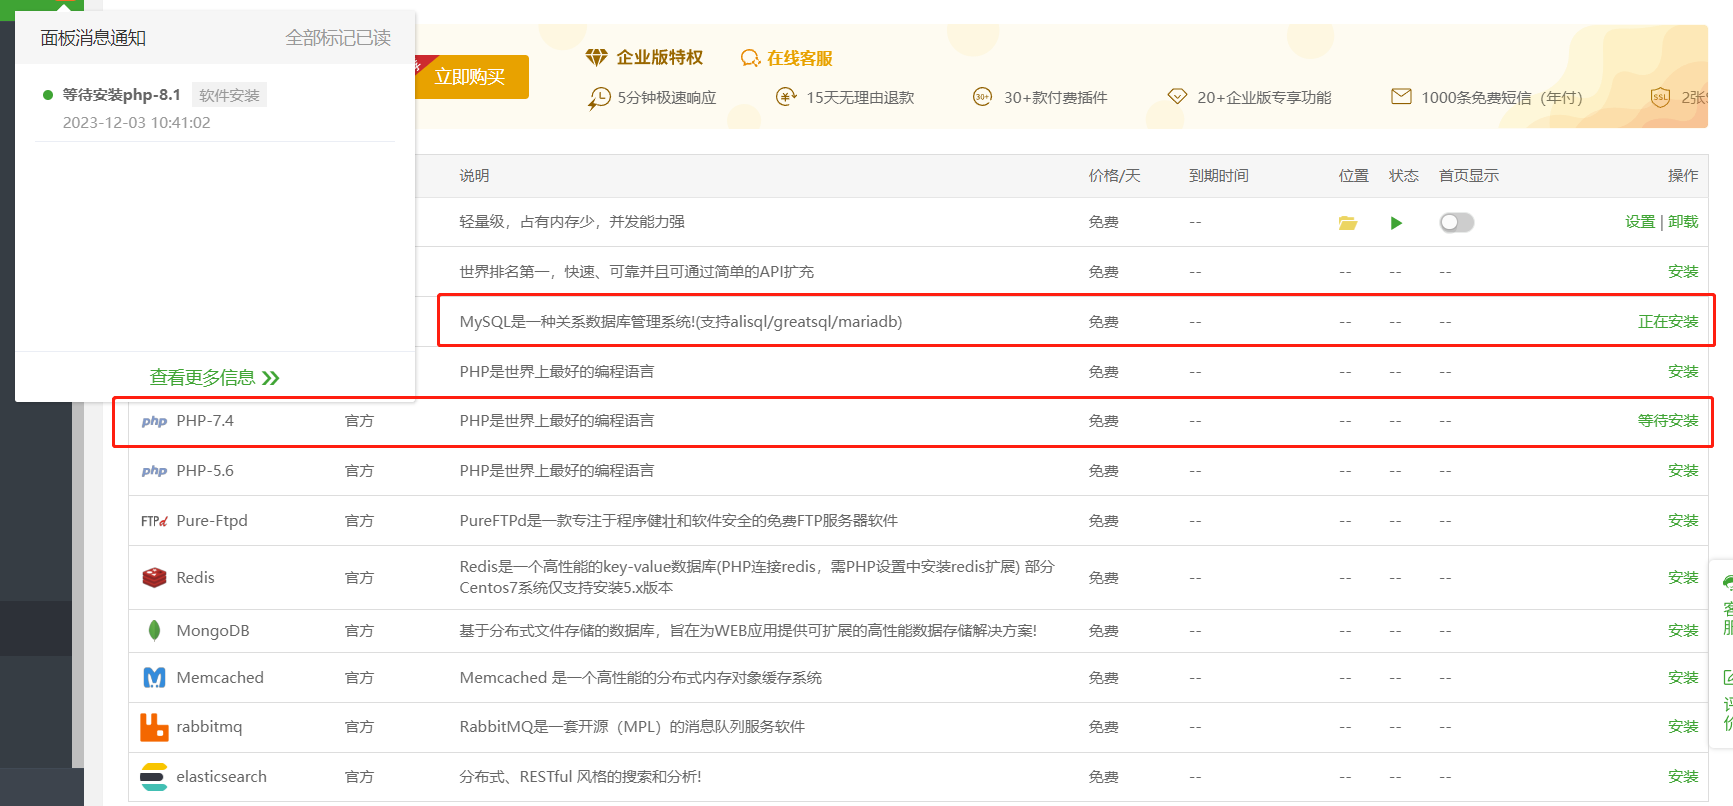Click the notification timestamp 2023-12-03 10:41:02

[137, 123]
